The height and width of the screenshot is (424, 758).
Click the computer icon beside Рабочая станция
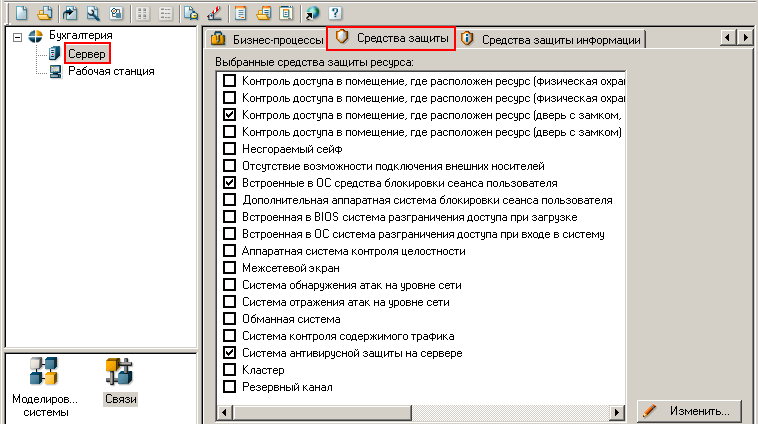tap(56, 72)
